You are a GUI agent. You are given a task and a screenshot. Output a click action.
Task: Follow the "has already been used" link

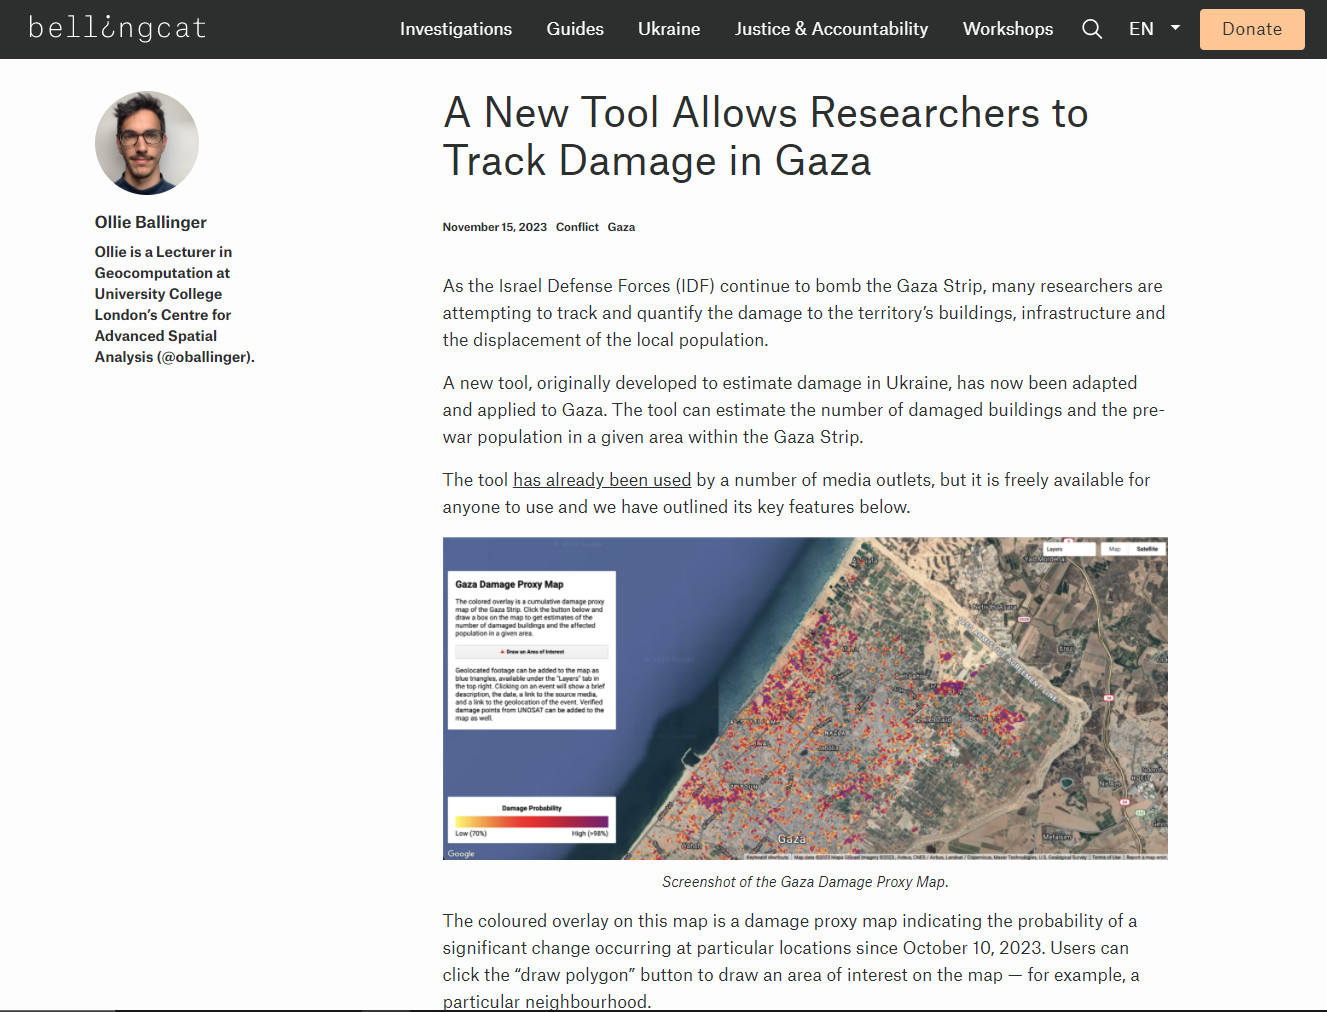point(602,480)
